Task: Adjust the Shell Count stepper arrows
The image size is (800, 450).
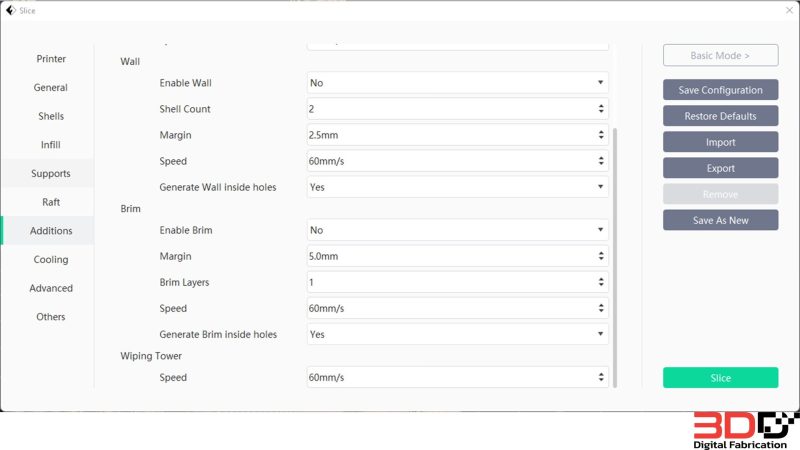Action: tap(601, 109)
